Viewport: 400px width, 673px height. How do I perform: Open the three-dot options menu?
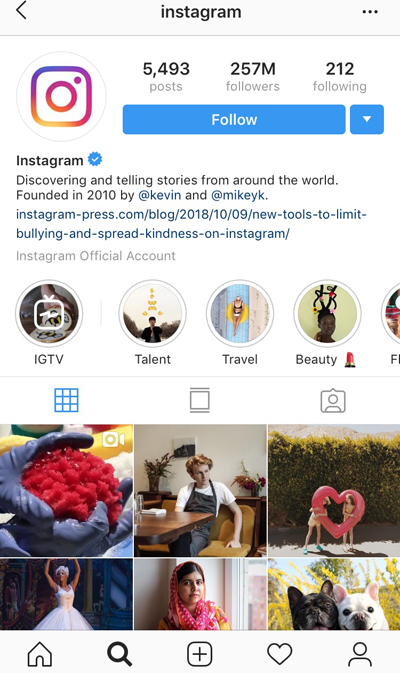pyautogui.click(x=370, y=12)
